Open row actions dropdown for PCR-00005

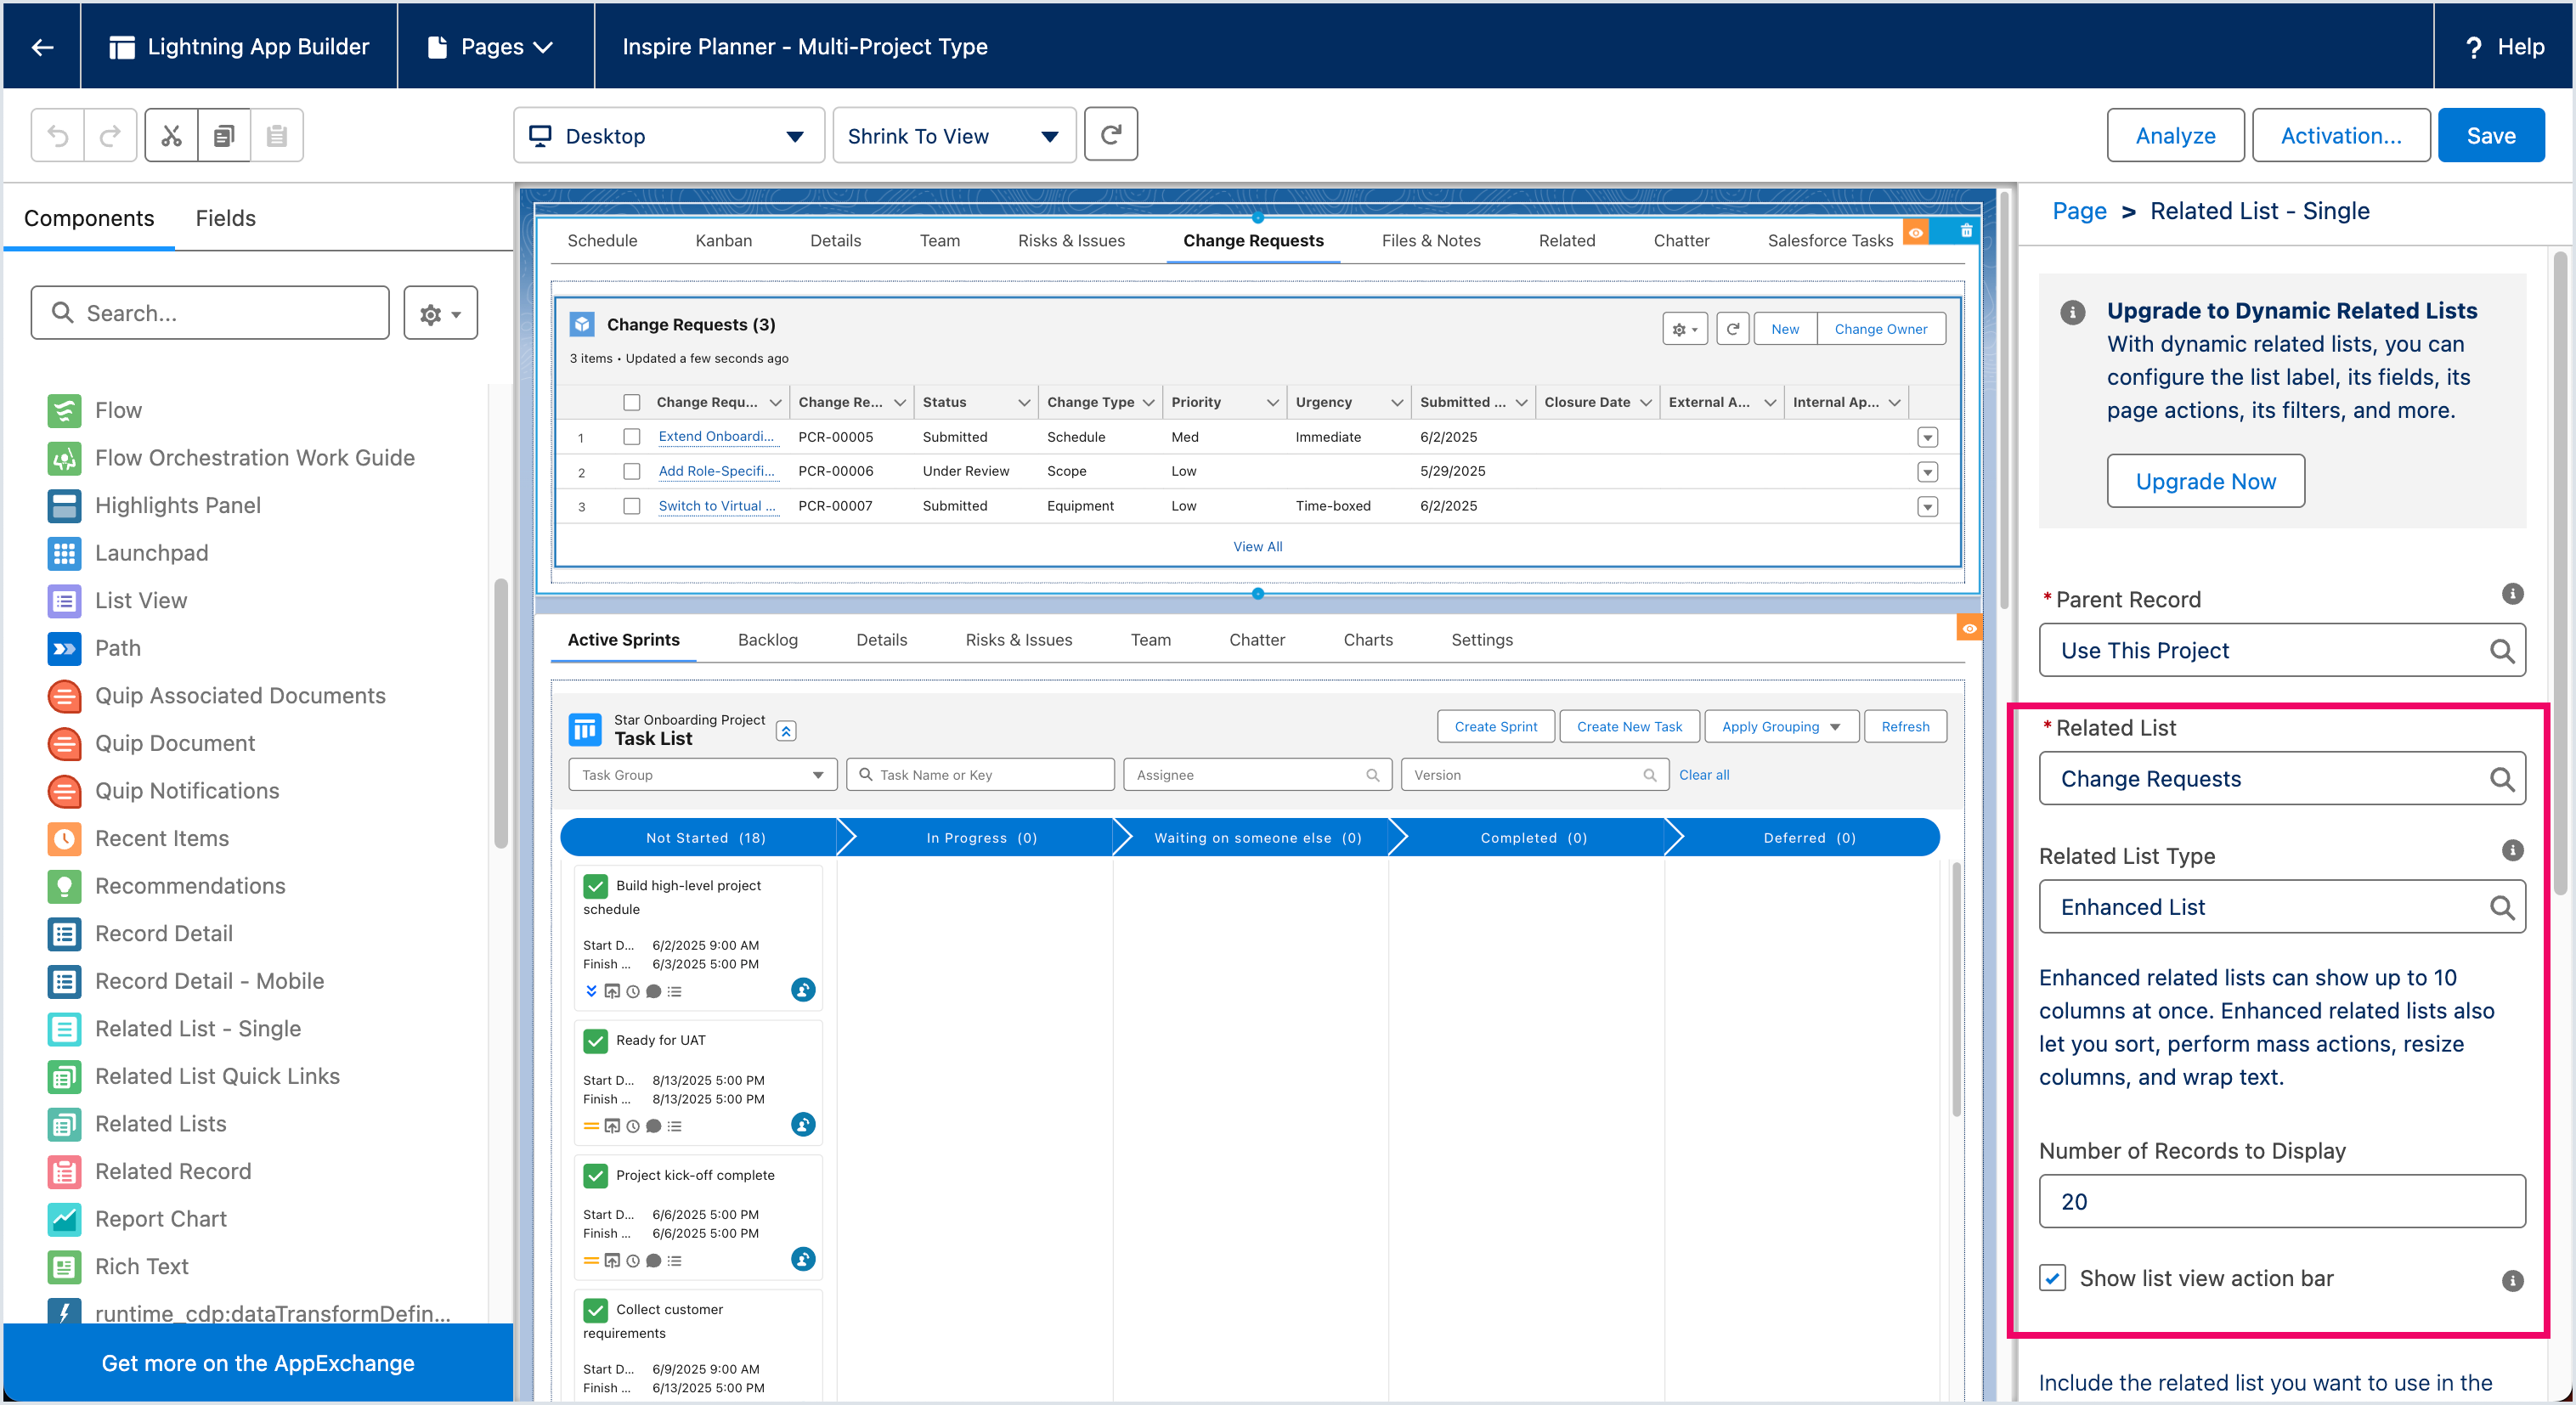tap(1927, 438)
